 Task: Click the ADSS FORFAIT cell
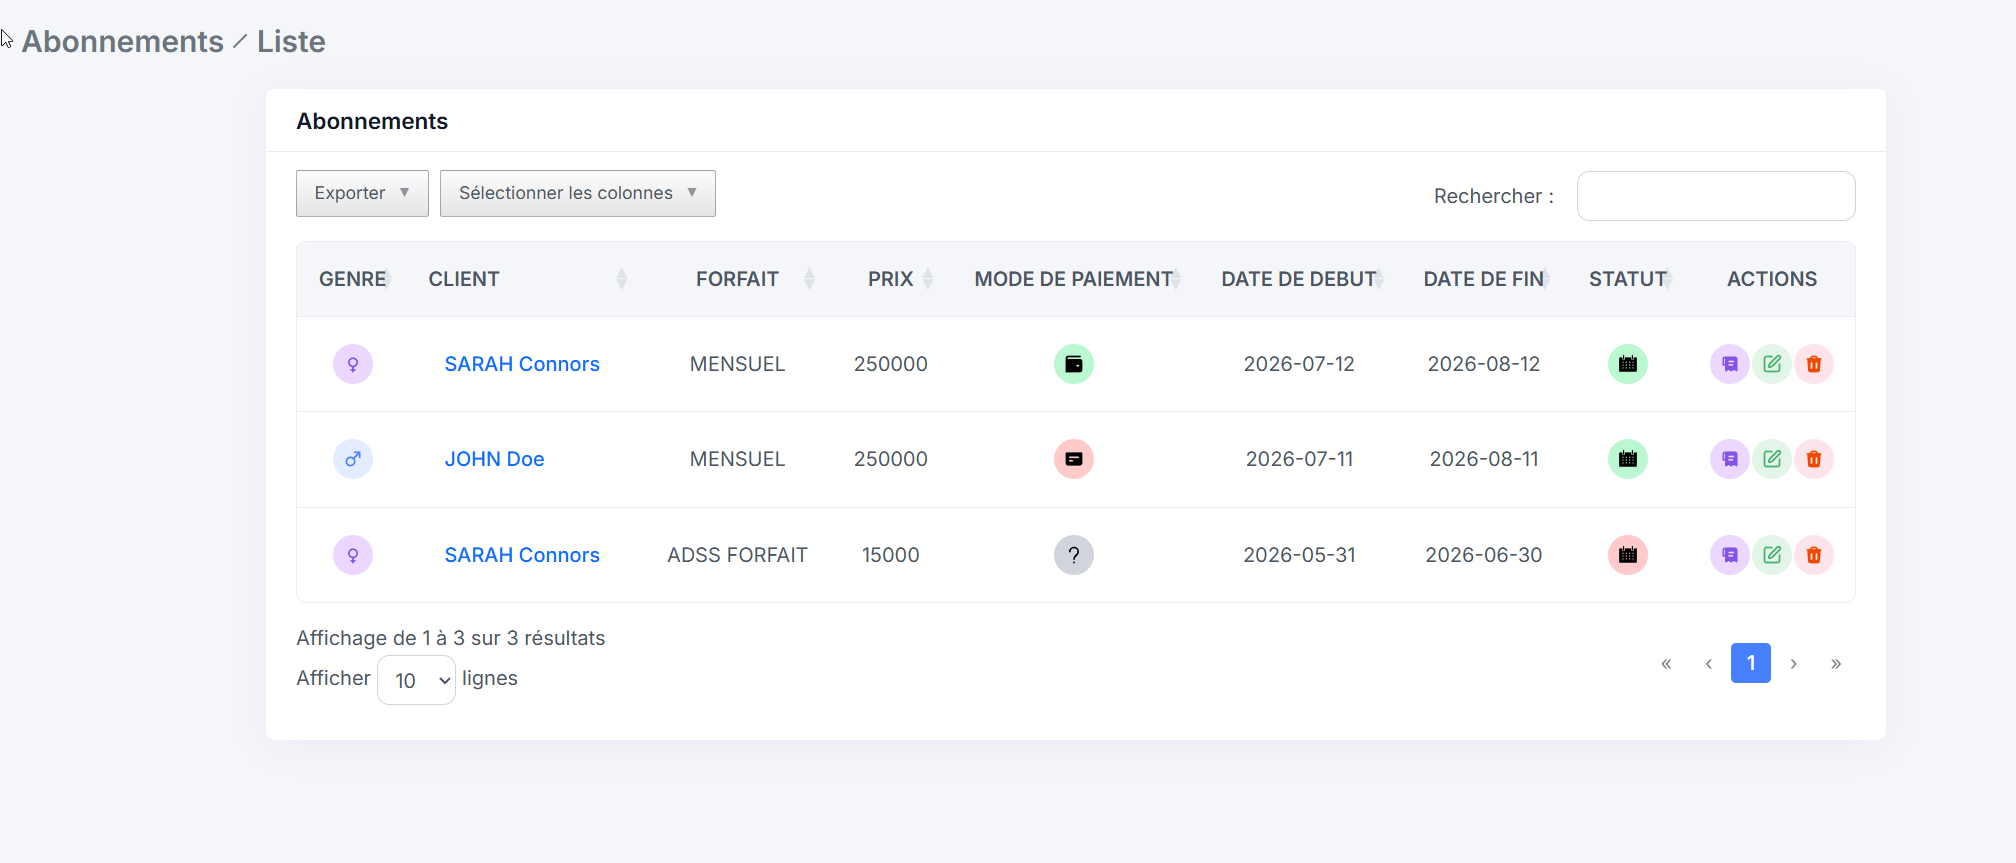tap(737, 555)
